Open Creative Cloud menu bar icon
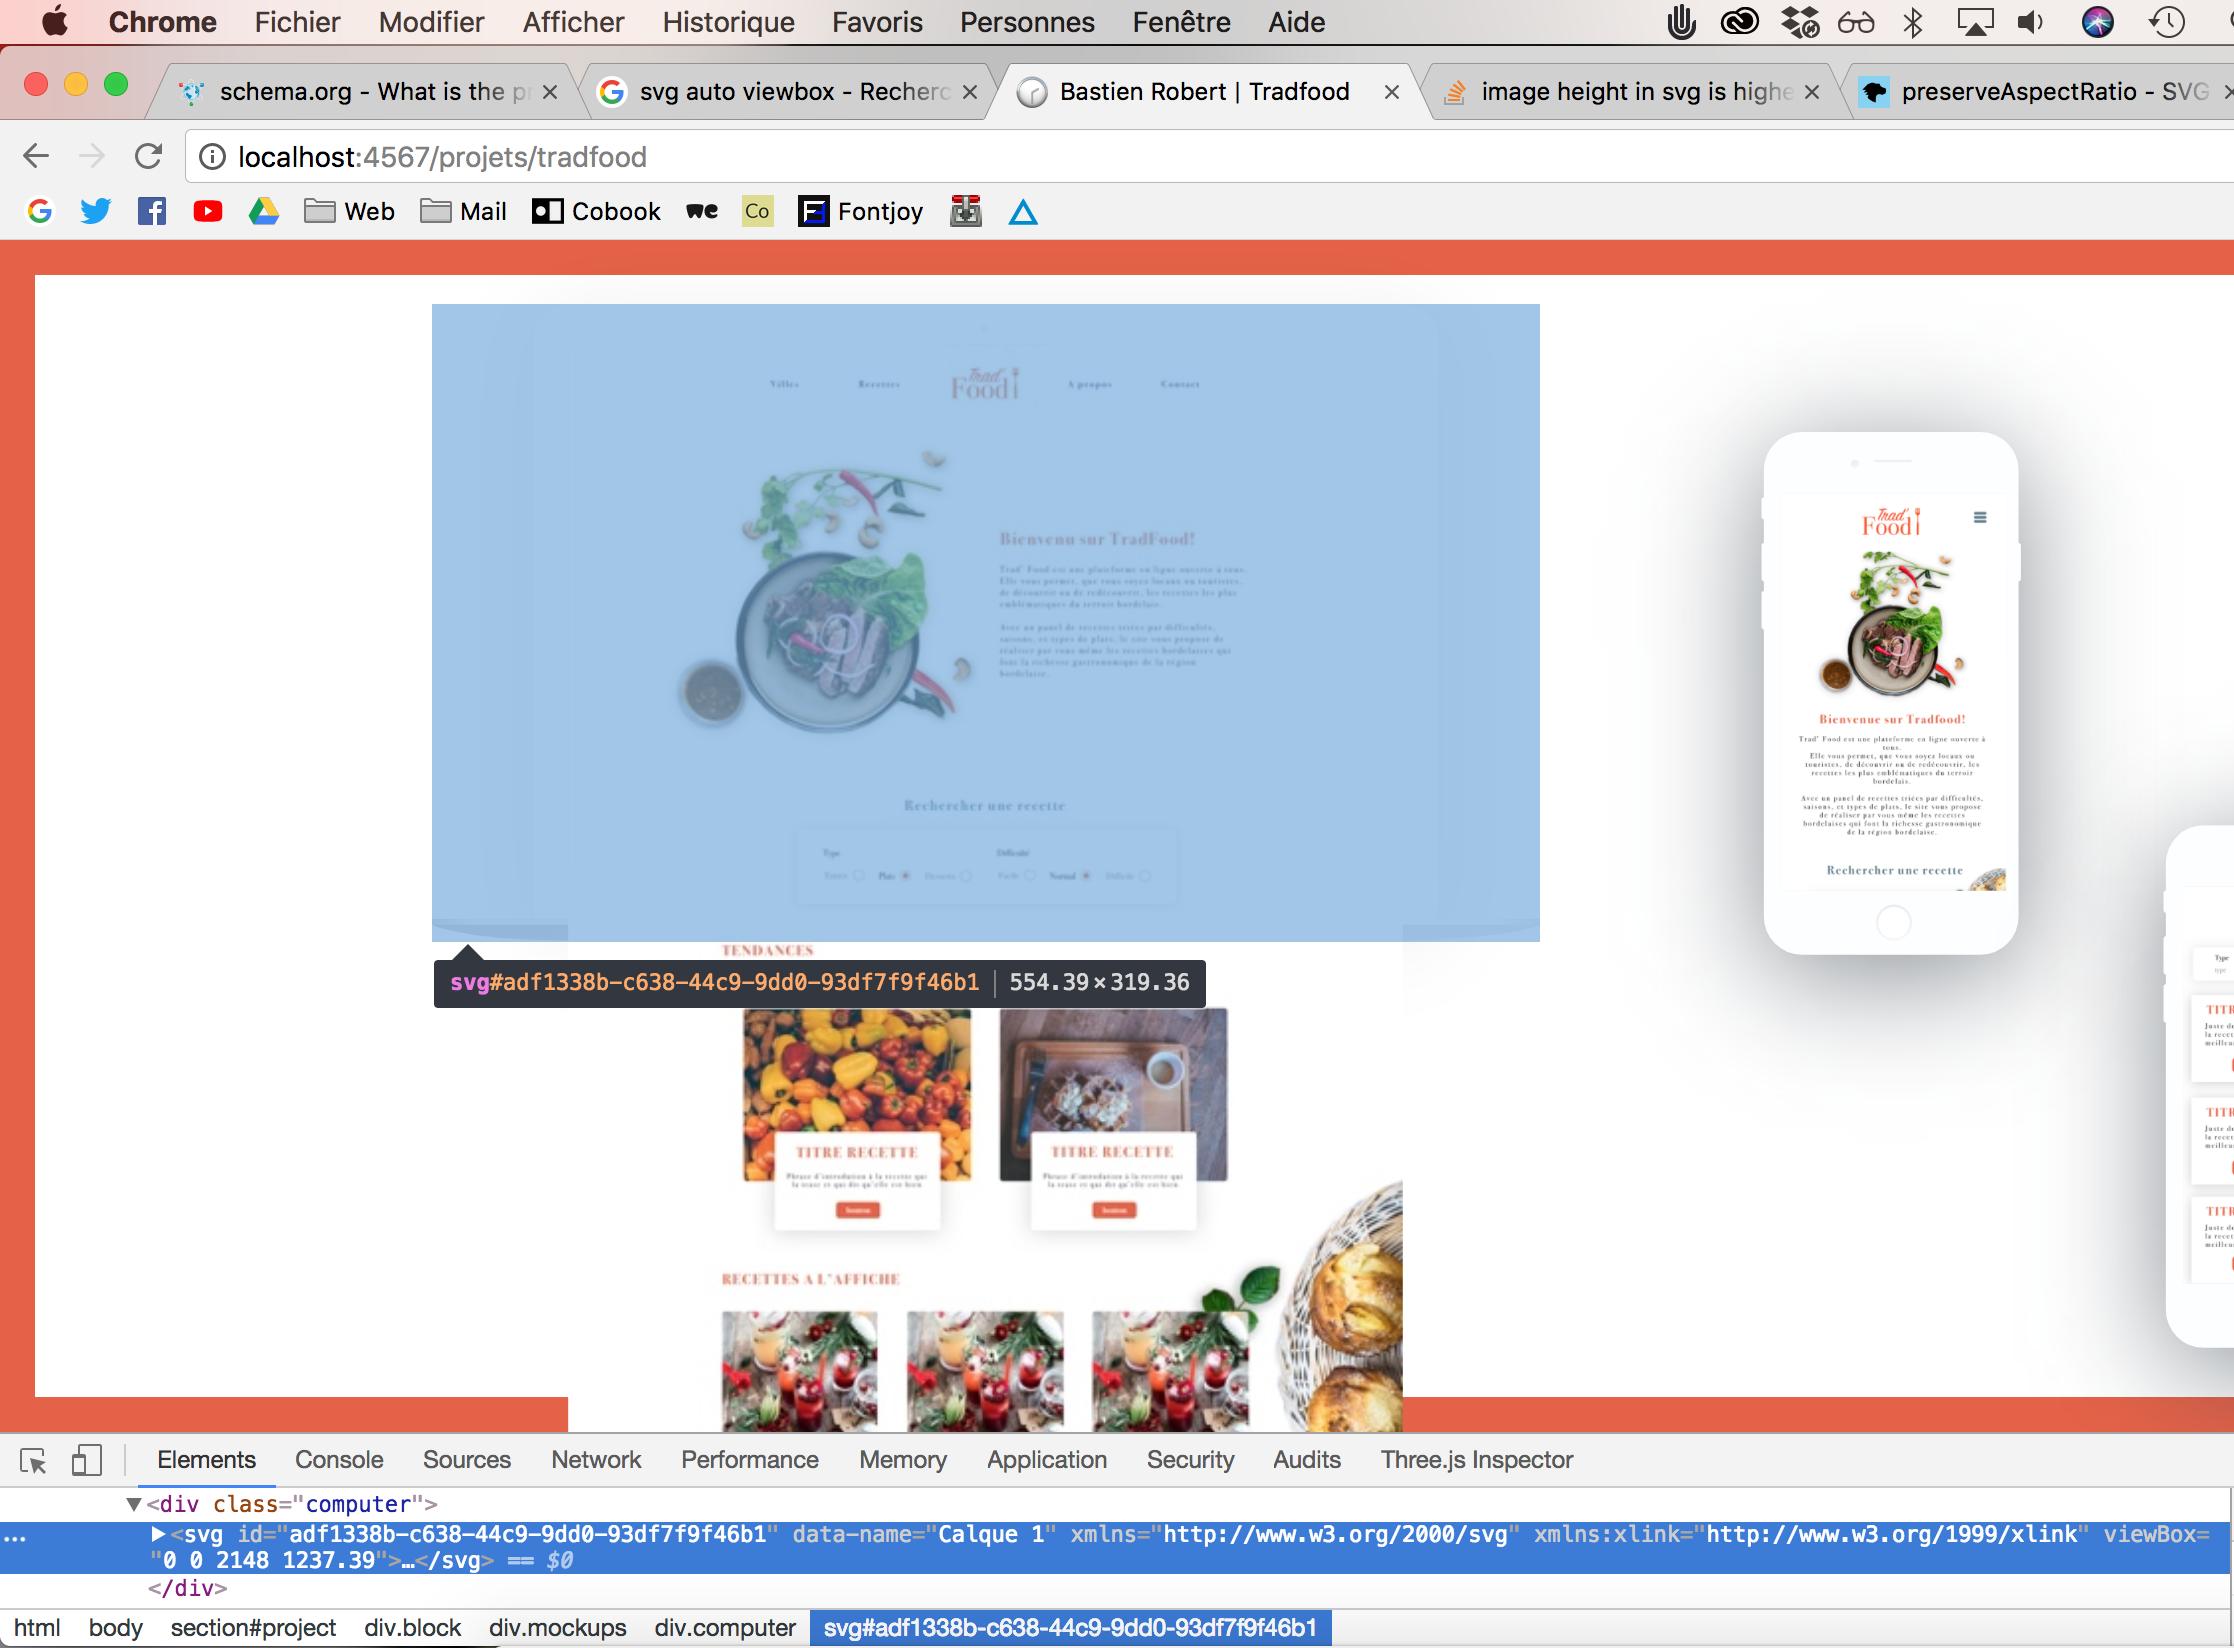 1740,22
